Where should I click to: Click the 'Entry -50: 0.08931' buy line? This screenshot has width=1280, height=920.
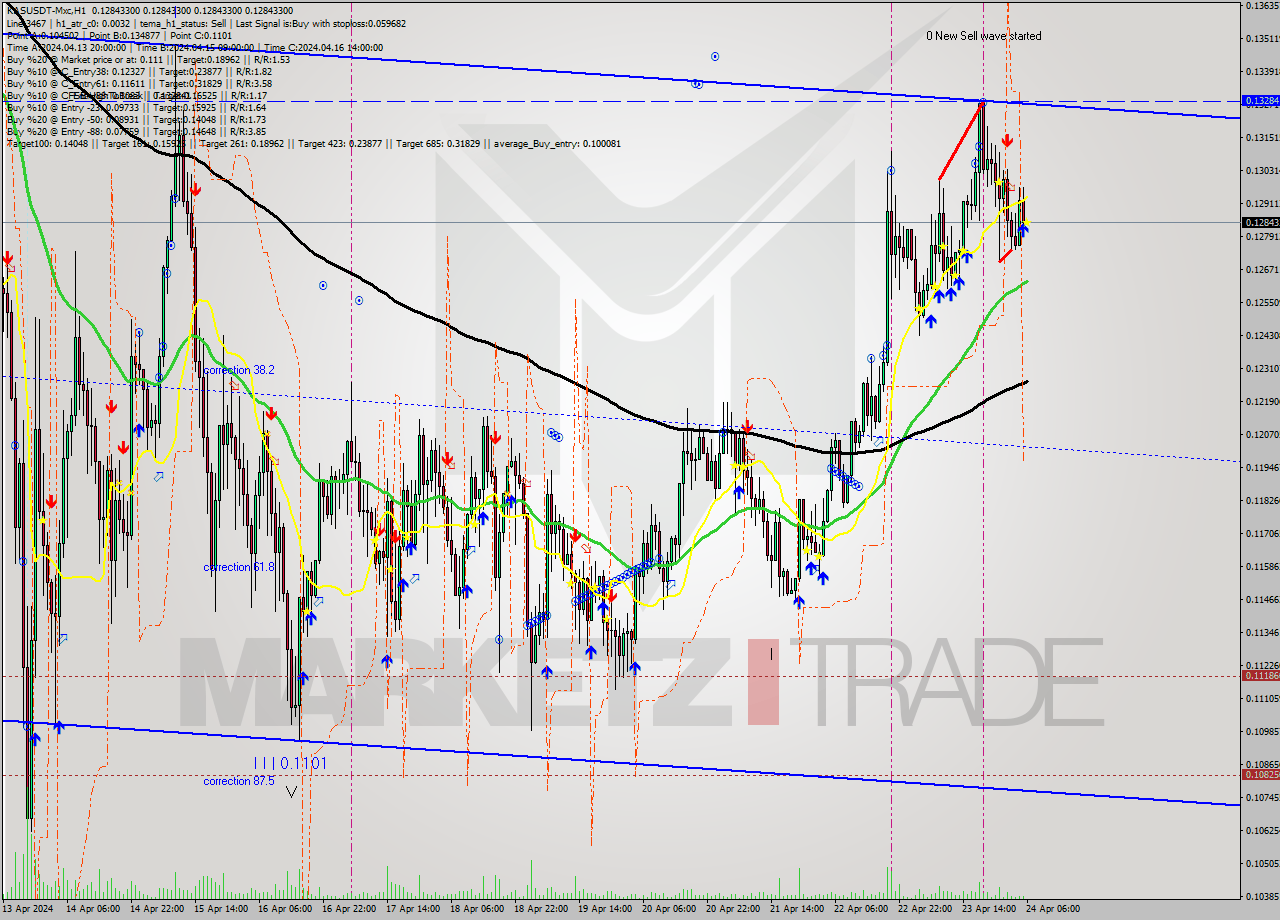[x=136, y=119]
